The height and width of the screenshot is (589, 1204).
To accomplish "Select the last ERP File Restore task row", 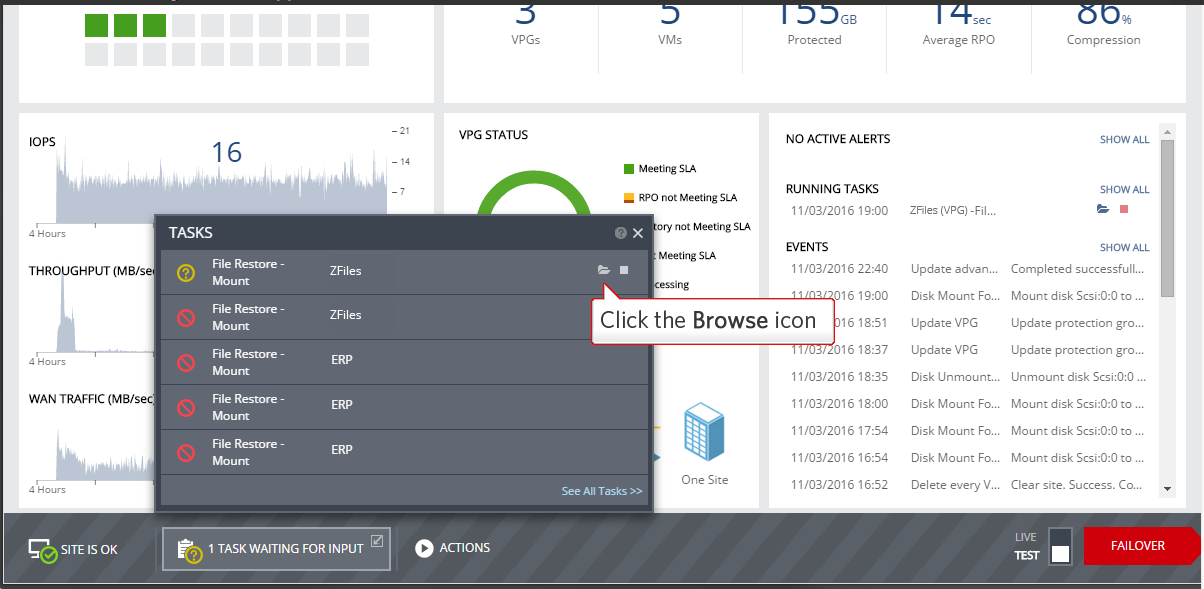I will [405, 452].
